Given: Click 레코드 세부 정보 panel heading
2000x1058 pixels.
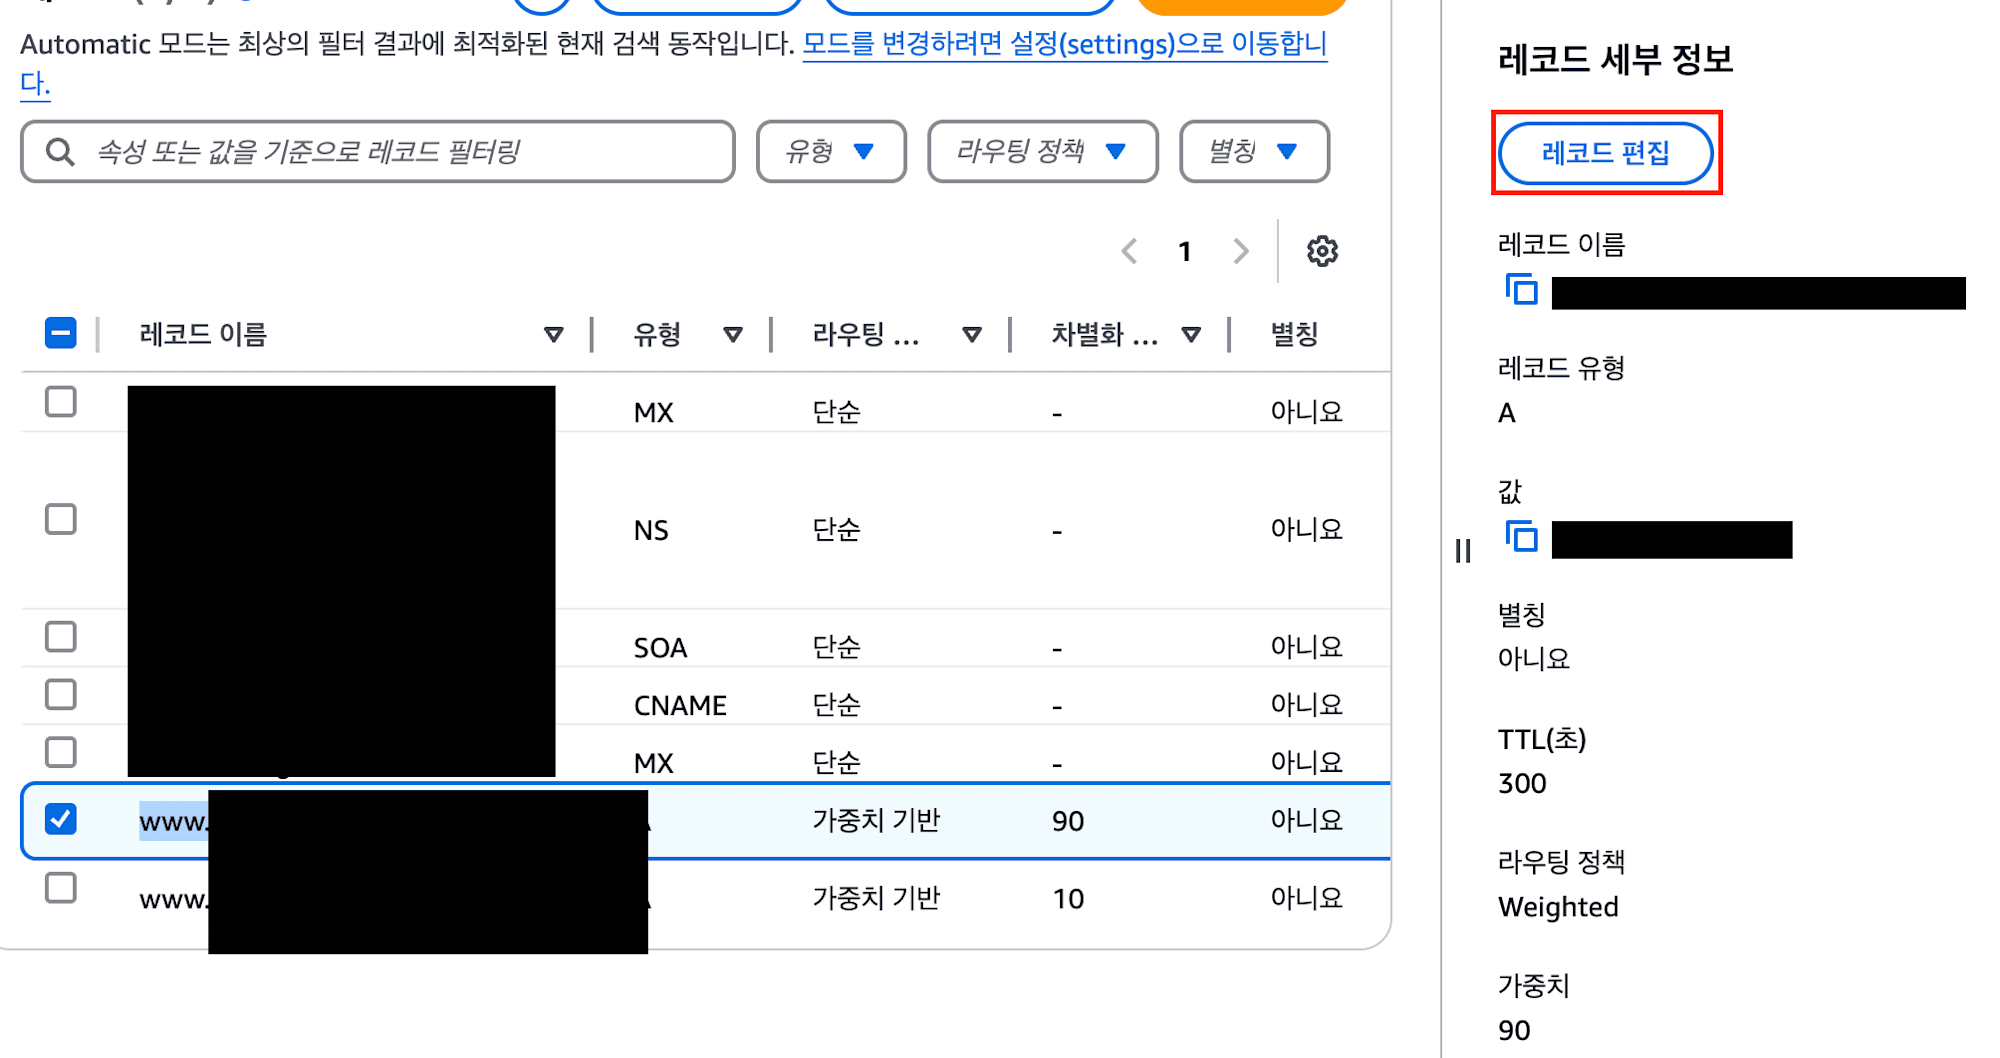Looking at the screenshot, I should point(1615,59).
